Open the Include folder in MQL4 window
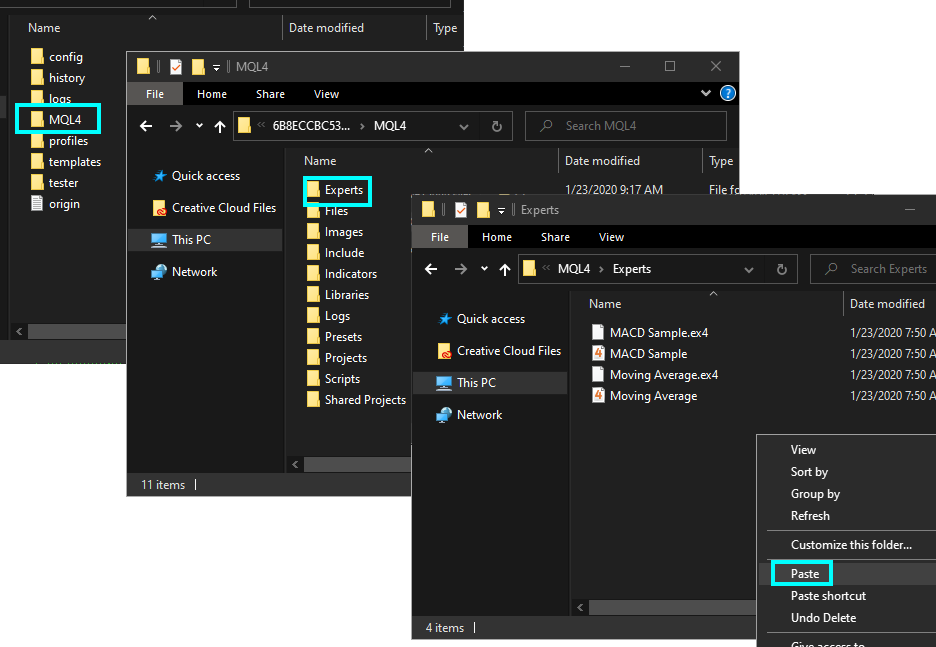Image resolution: width=936 pixels, height=647 pixels. click(x=335, y=252)
